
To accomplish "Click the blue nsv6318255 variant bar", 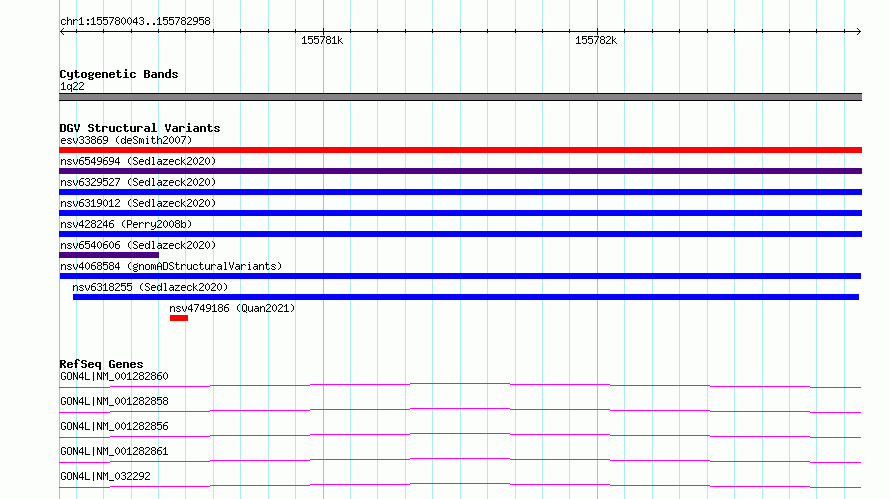I will click(x=466, y=297).
